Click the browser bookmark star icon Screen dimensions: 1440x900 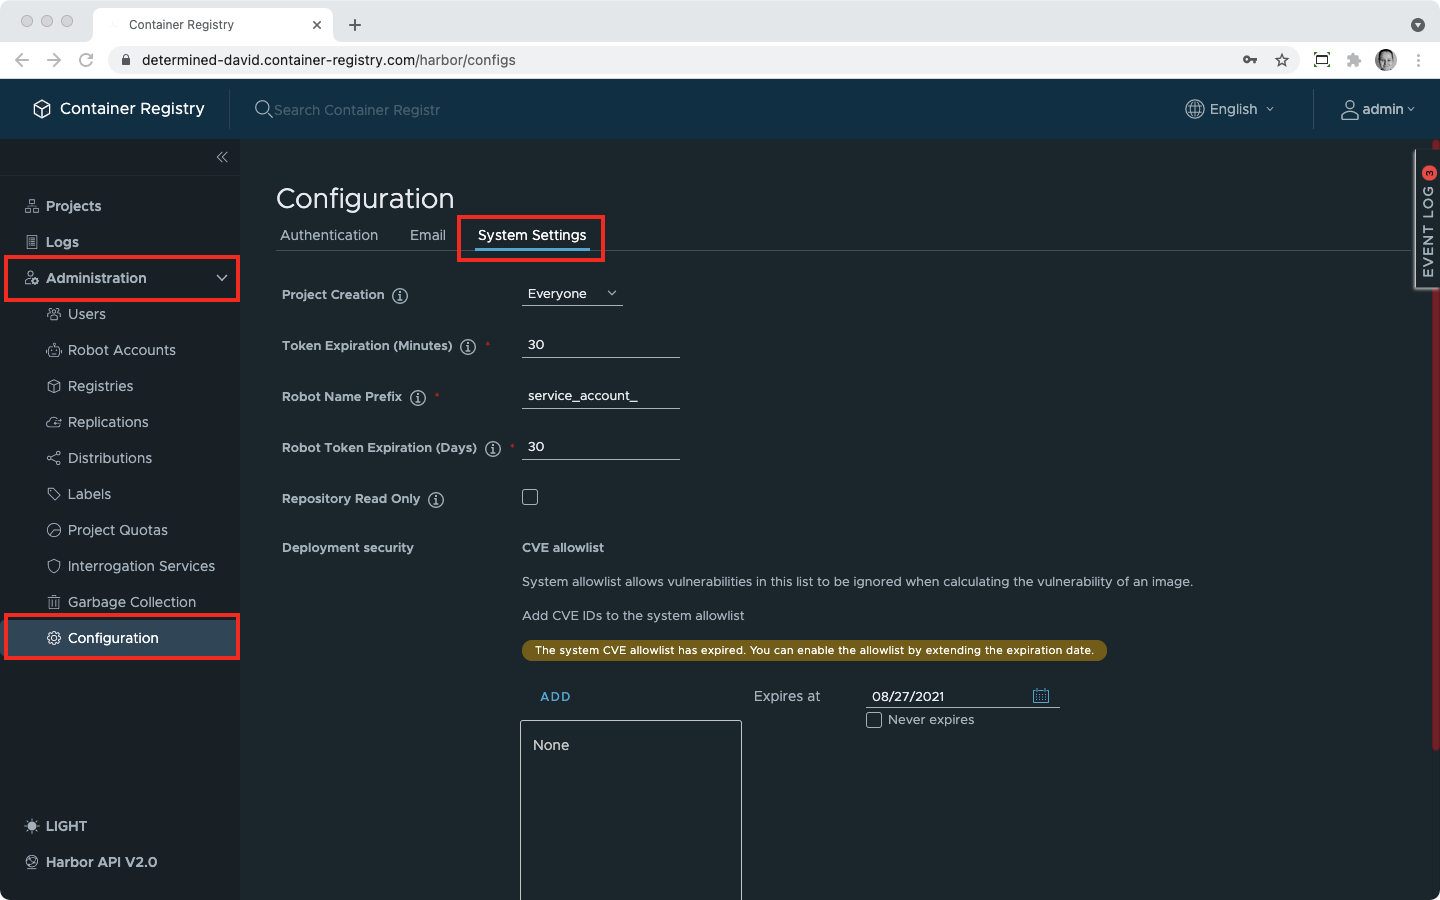coord(1282,60)
